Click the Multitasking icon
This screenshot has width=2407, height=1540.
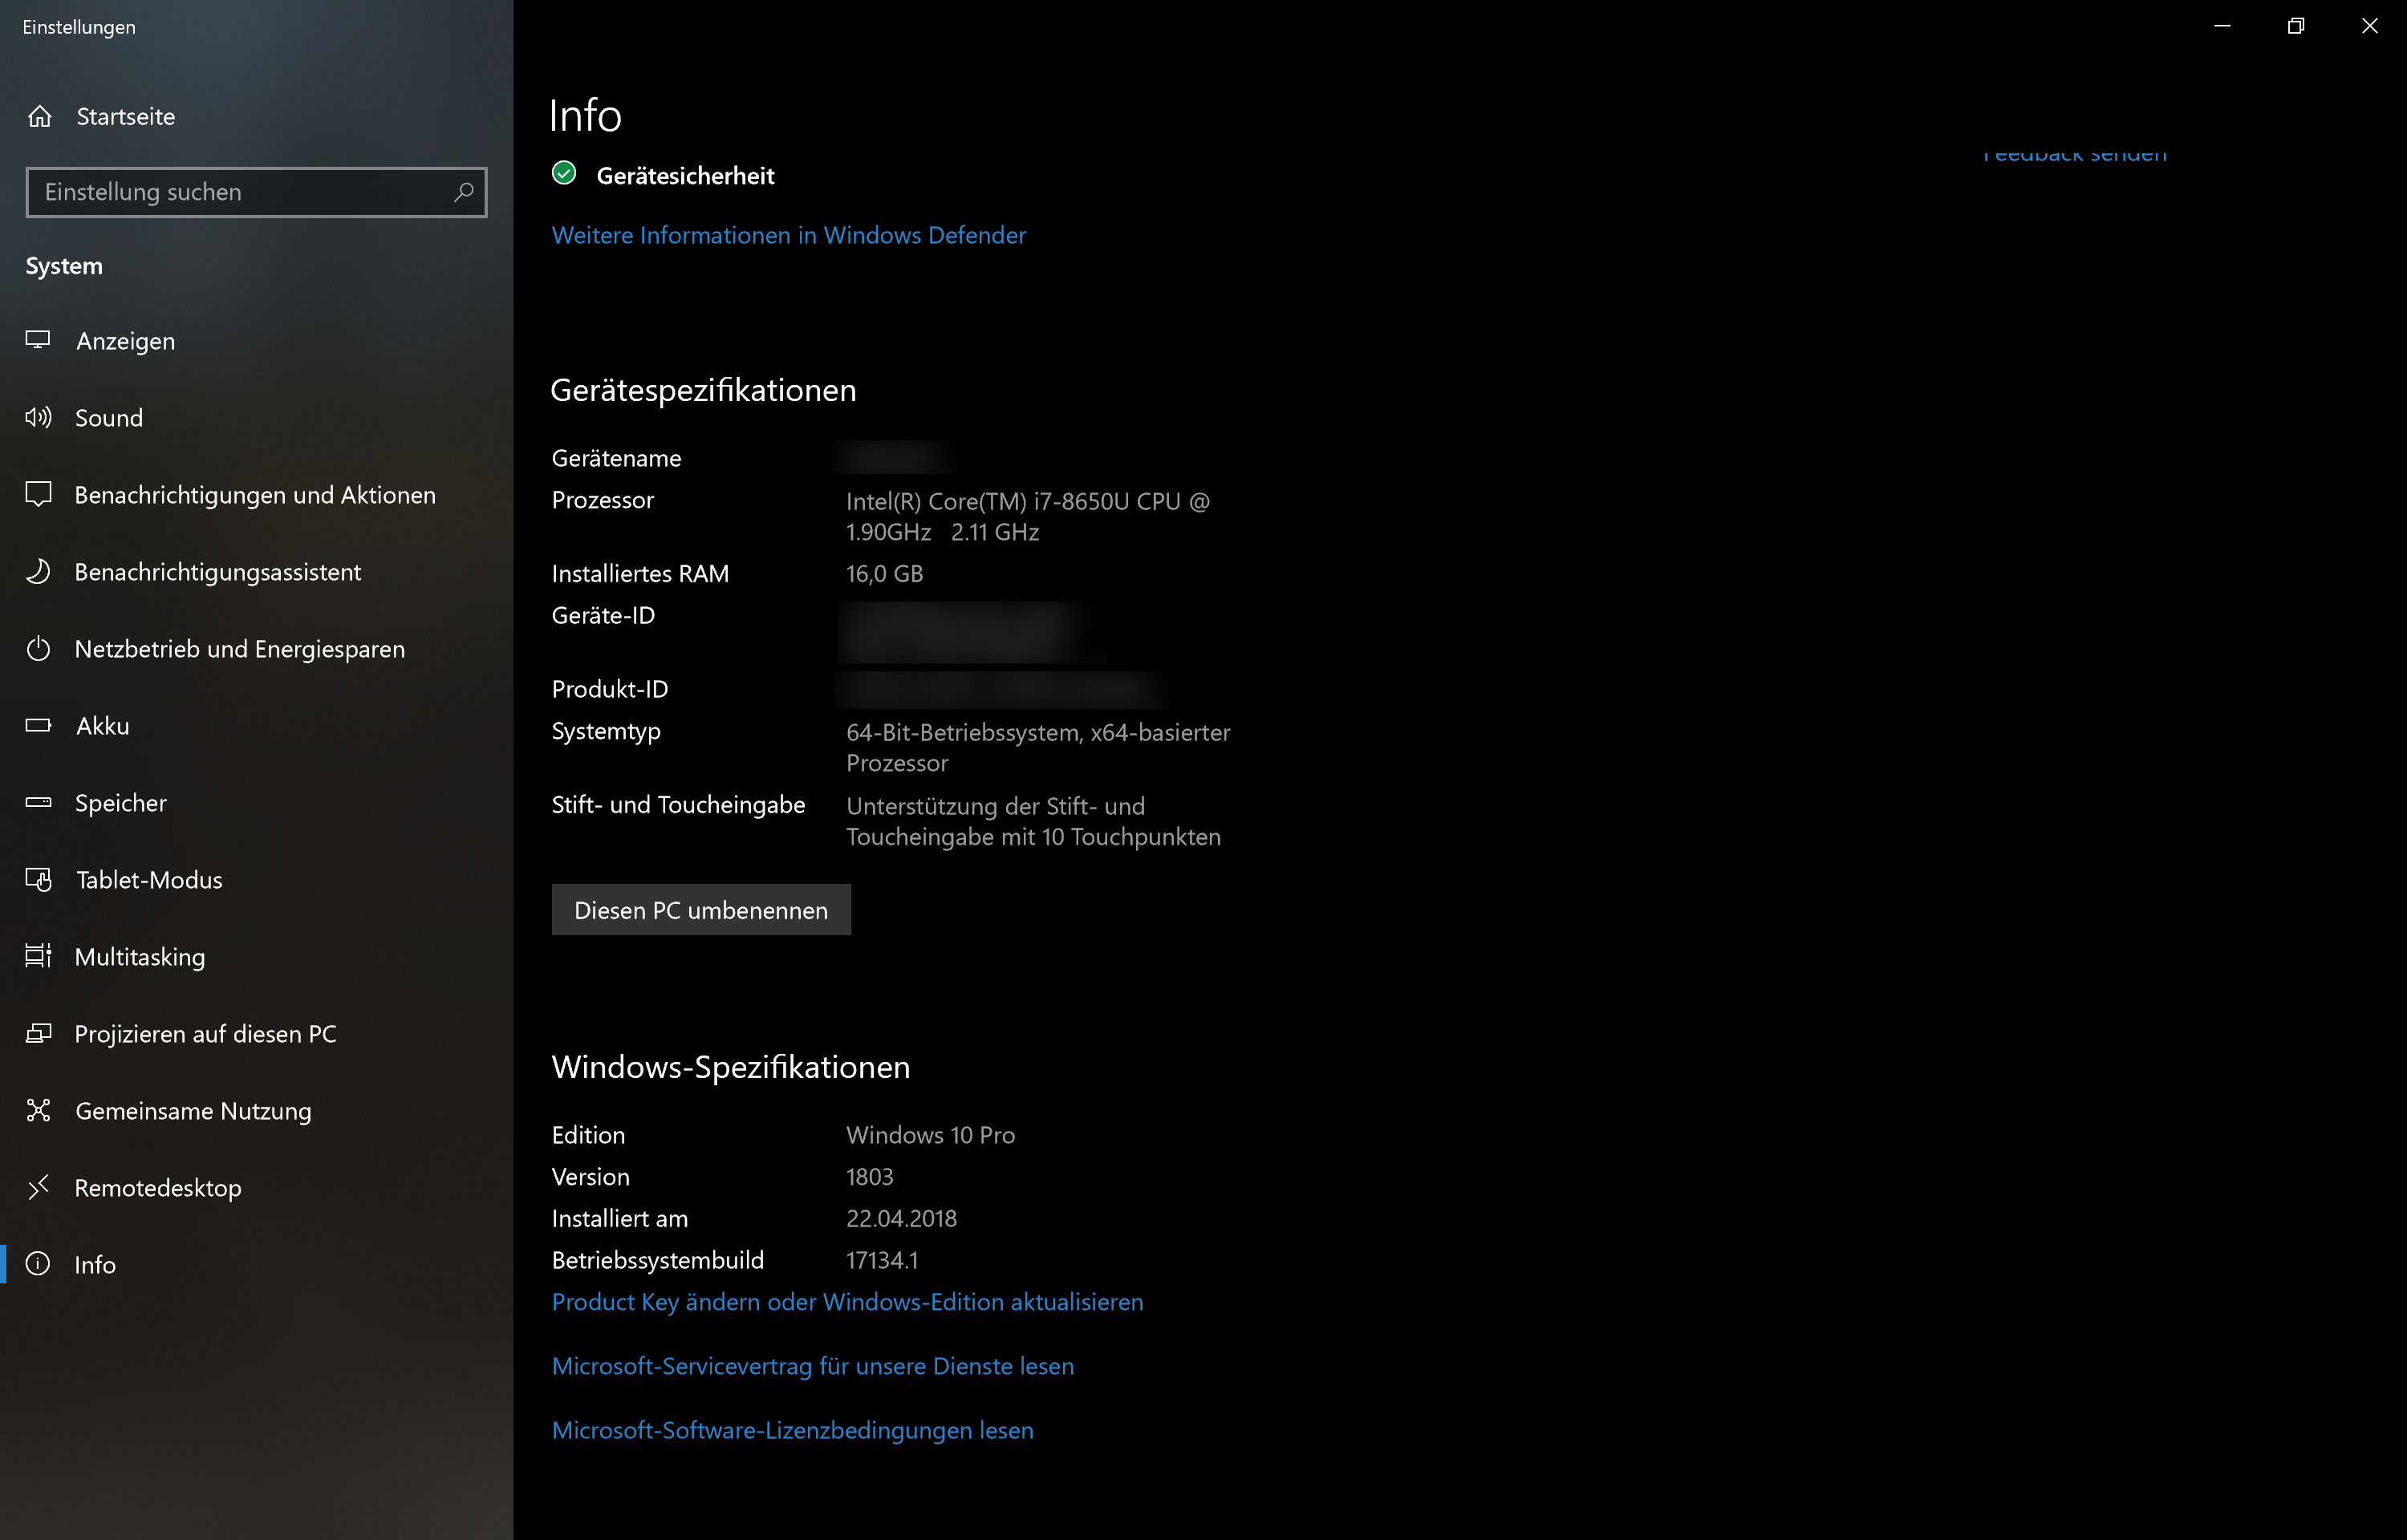point(38,956)
